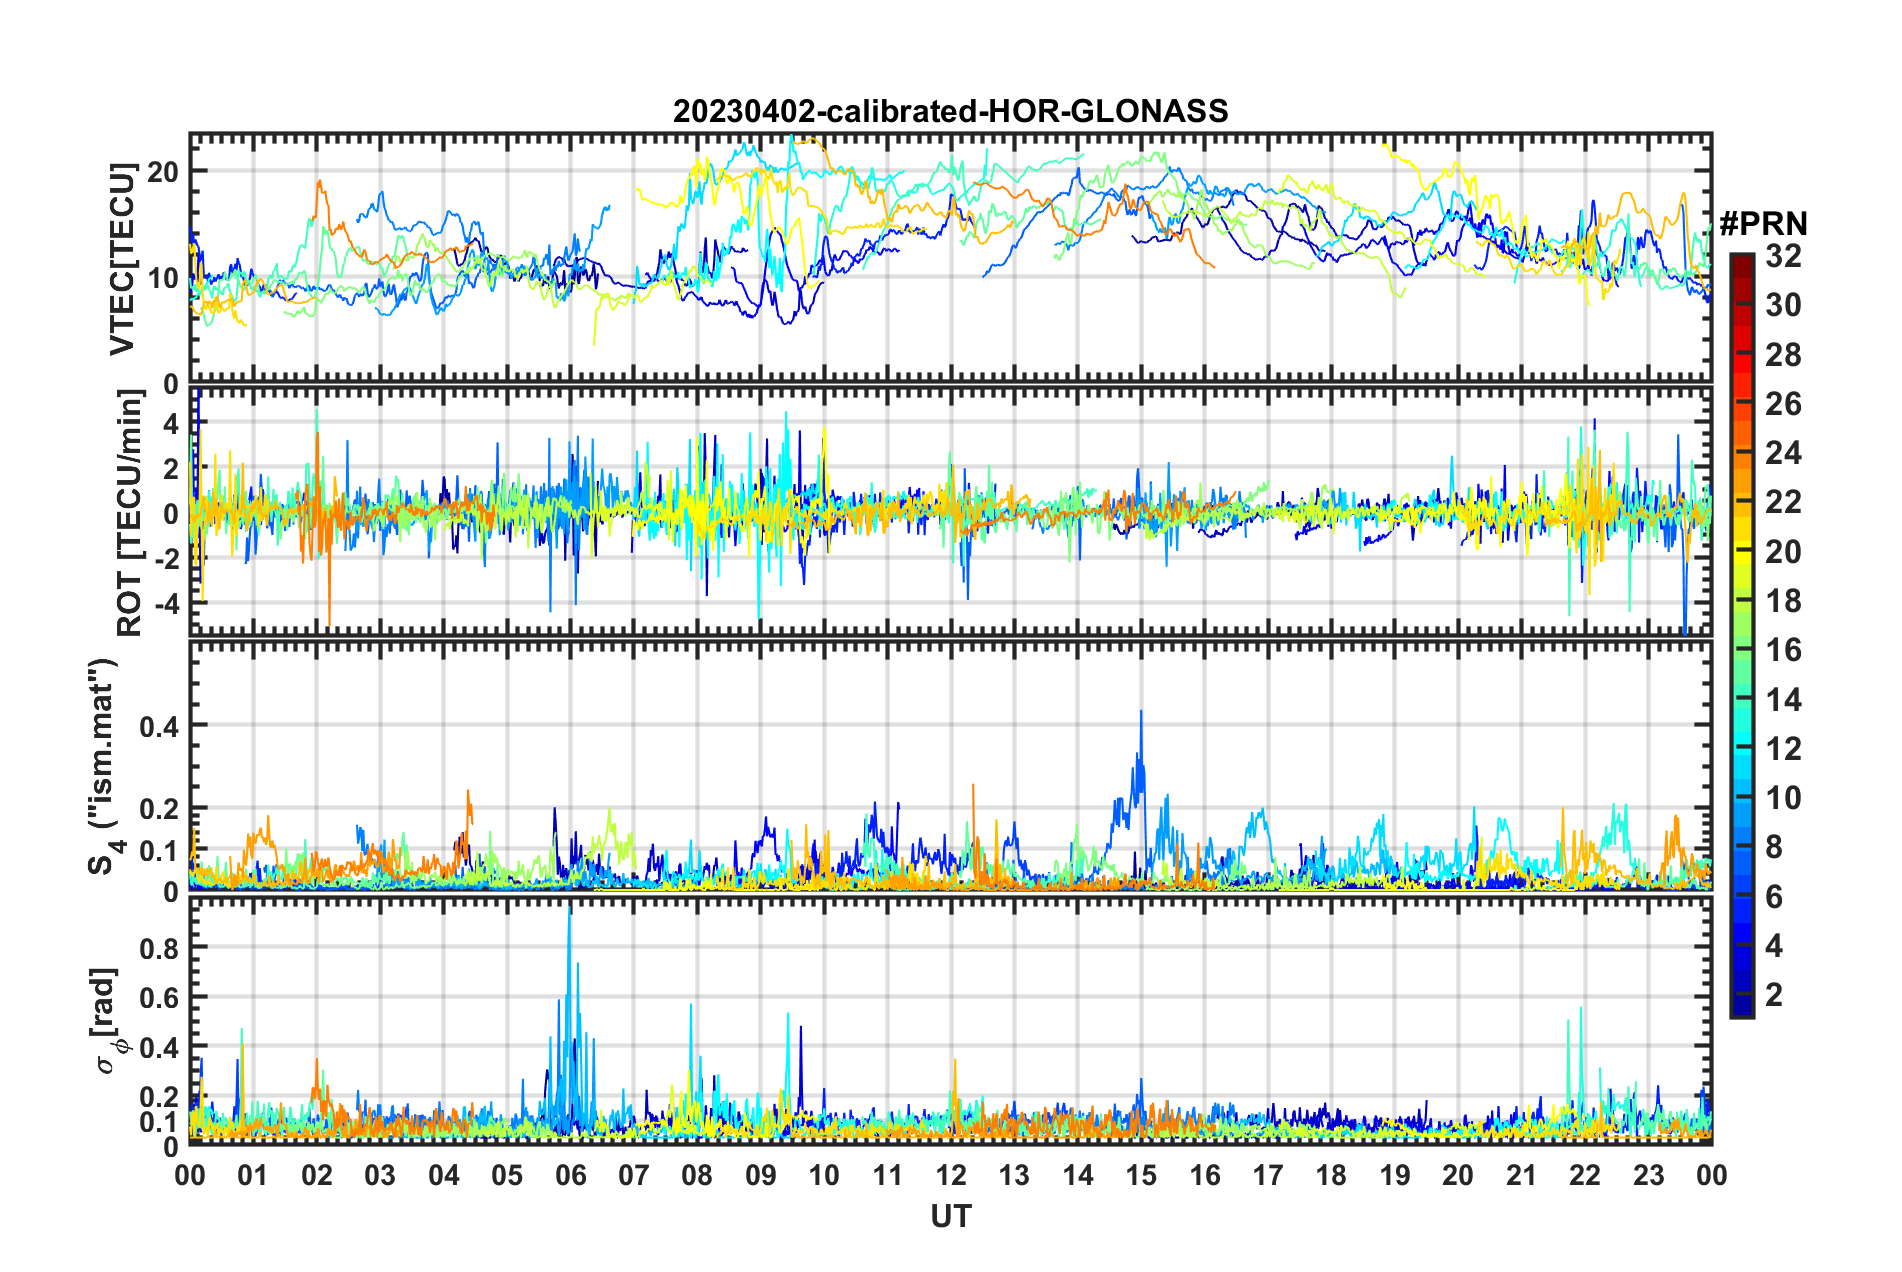Select the UT x-axis label

(x=951, y=1216)
